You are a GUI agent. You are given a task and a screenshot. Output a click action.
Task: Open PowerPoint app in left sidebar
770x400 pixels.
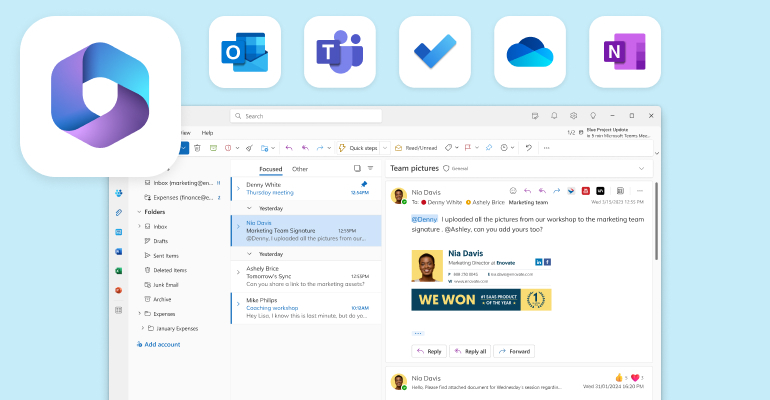pos(118,290)
